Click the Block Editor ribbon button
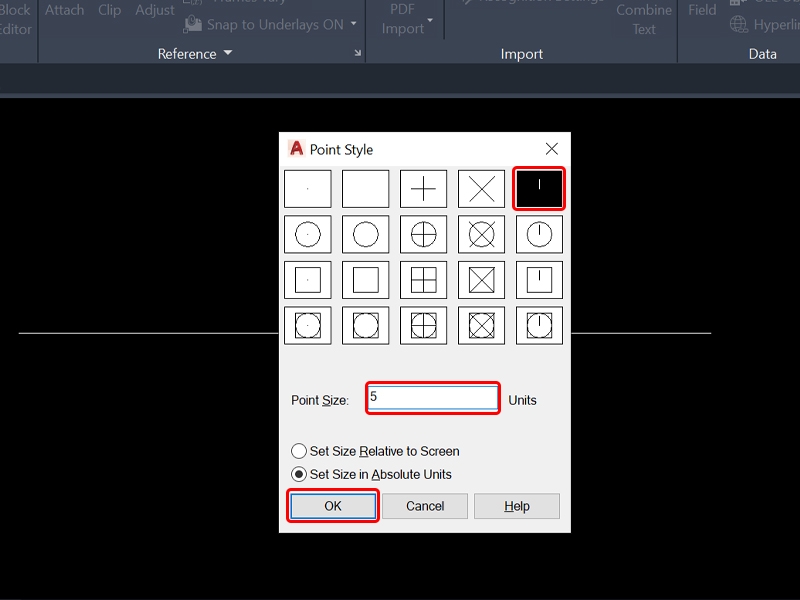Viewport: 800px width, 600px height. (15, 19)
